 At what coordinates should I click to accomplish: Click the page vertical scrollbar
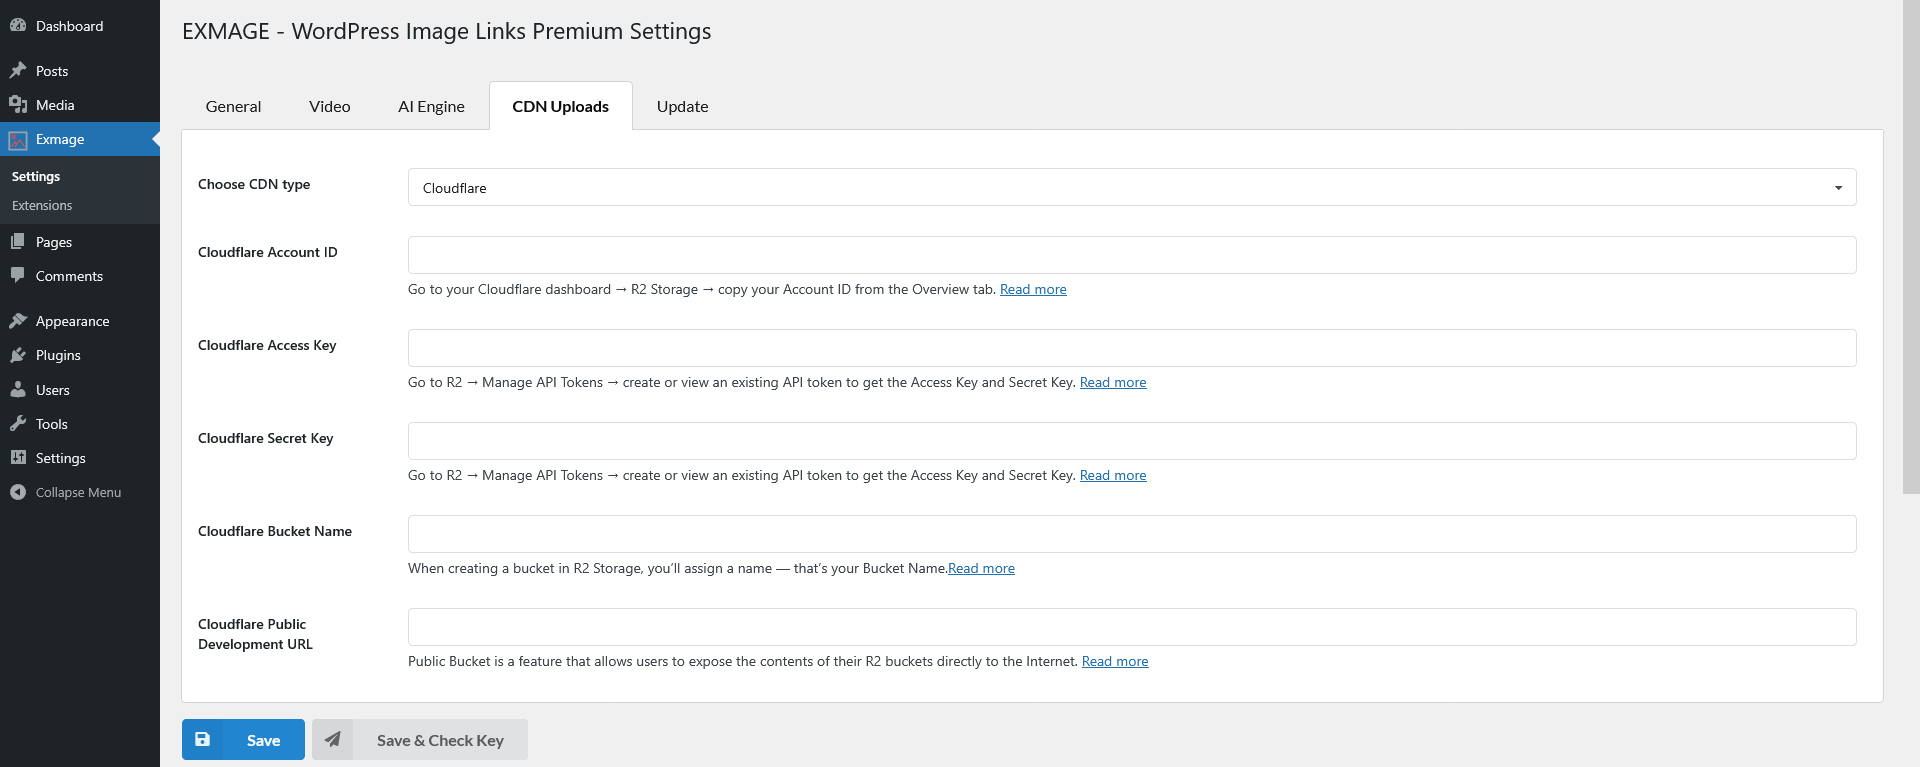[x=1911, y=247]
